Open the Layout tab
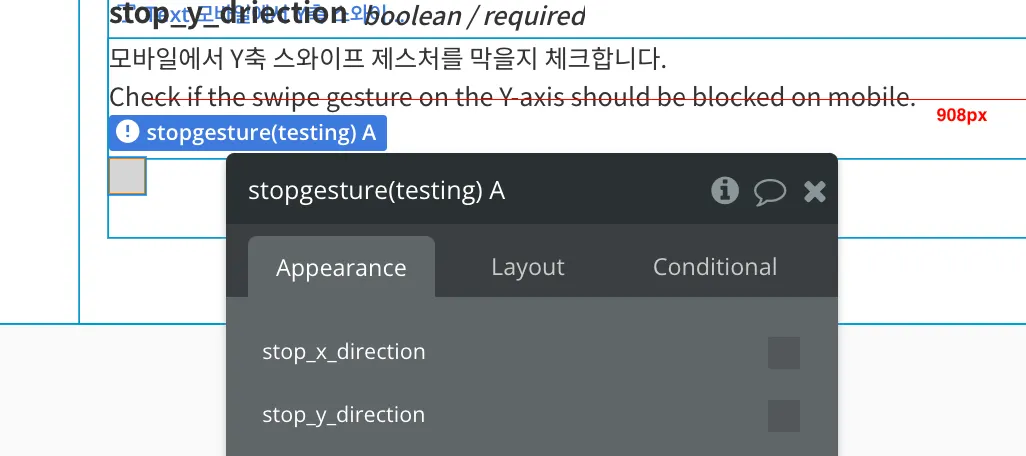1026x456 pixels. click(527, 267)
